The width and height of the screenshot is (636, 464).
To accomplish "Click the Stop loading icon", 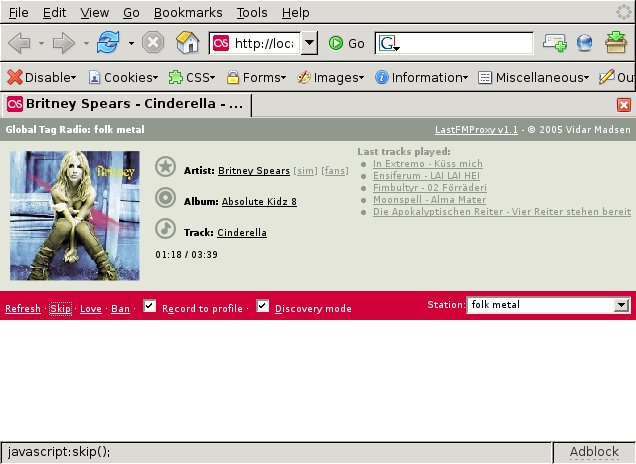I will pos(153,43).
